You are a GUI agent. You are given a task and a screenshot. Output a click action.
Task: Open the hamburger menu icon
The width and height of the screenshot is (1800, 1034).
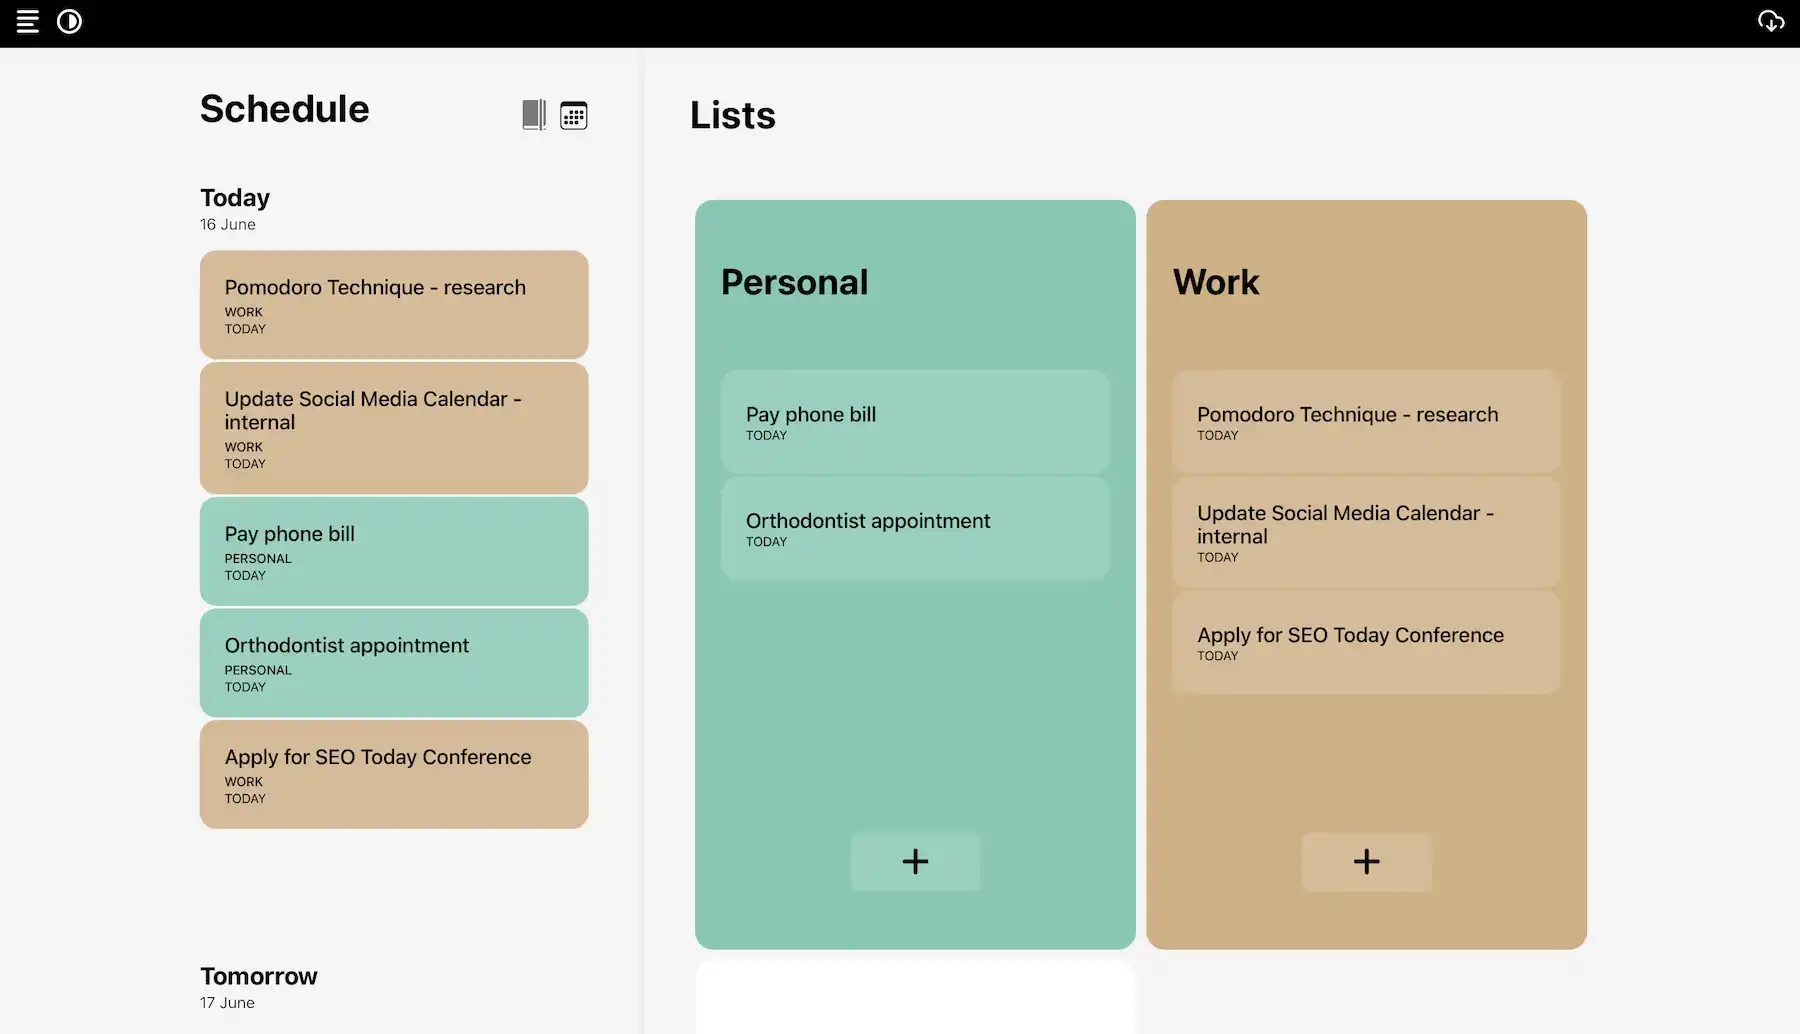click(28, 21)
